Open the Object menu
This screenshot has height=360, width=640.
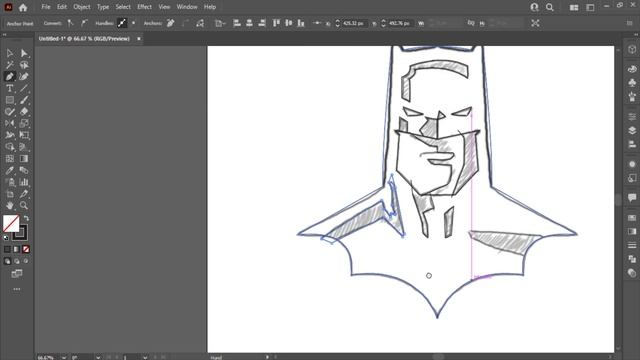(82, 7)
